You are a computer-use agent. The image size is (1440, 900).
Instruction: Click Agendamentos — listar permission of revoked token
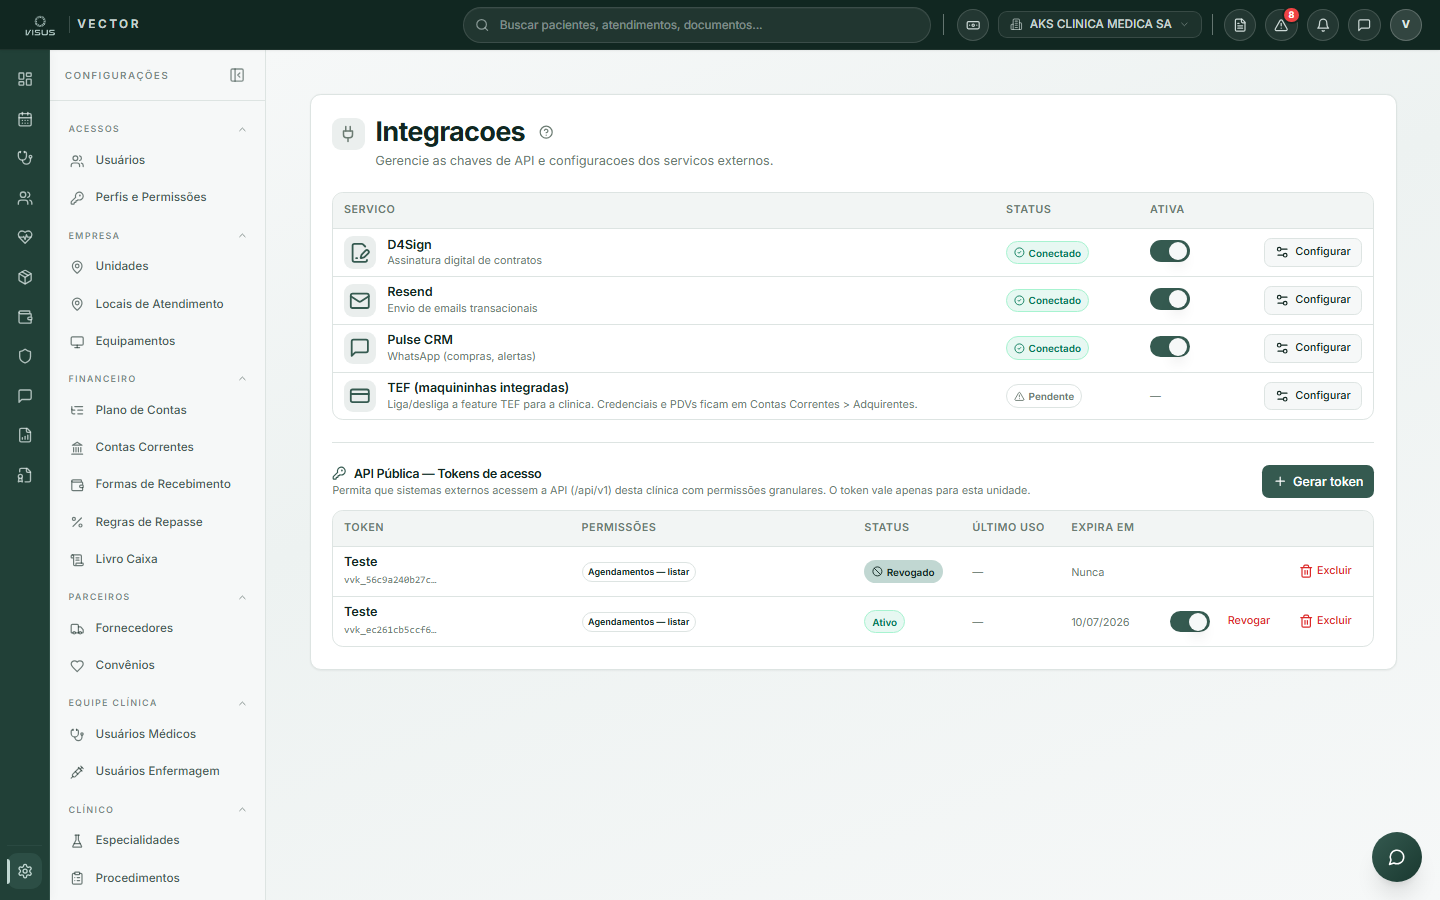pyautogui.click(x=638, y=572)
